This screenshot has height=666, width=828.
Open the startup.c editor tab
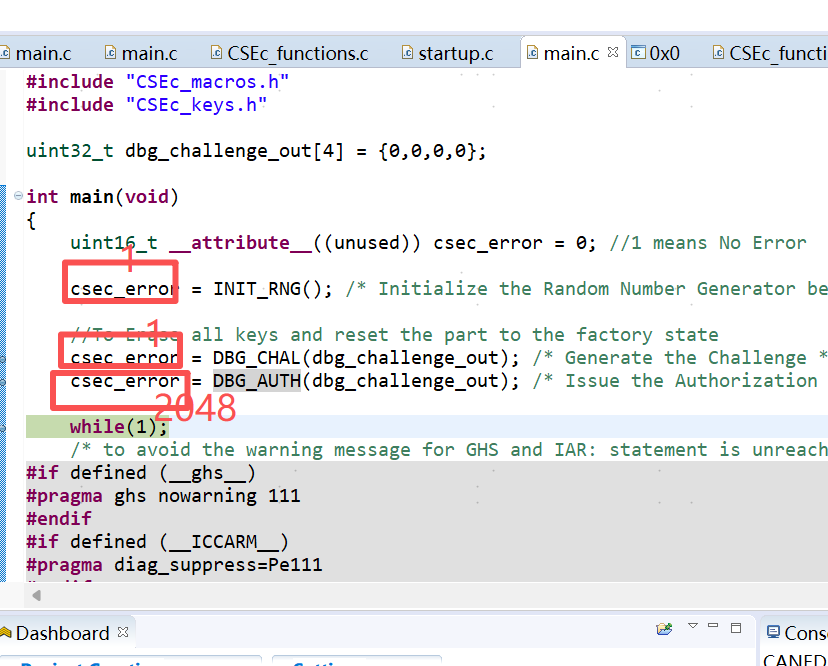point(448,53)
